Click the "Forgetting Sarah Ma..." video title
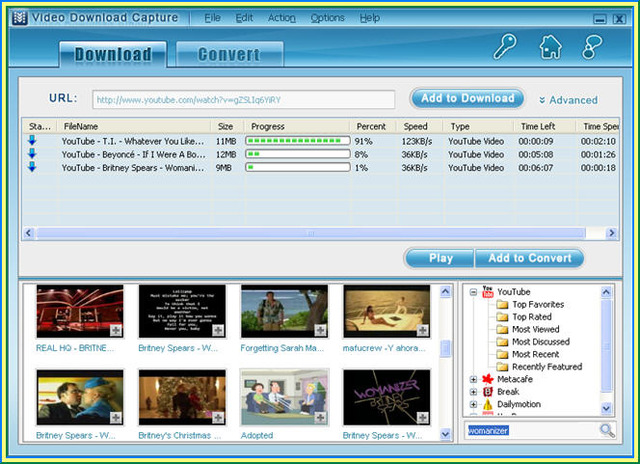 [x=282, y=348]
